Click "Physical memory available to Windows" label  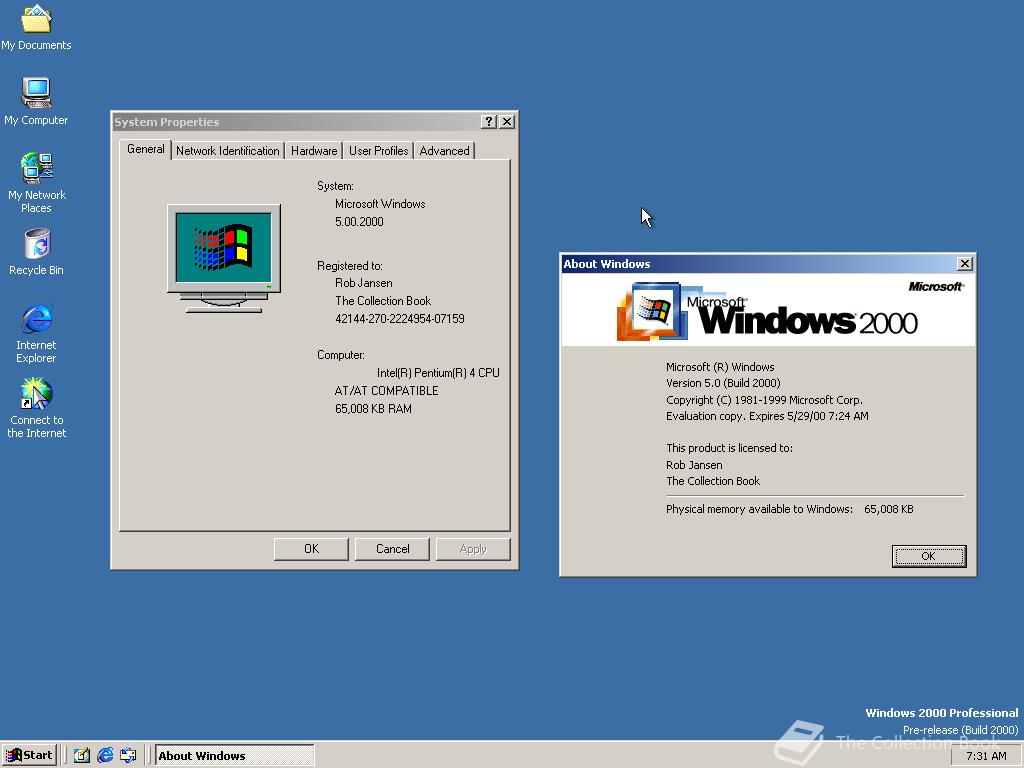[x=760, y=509]
